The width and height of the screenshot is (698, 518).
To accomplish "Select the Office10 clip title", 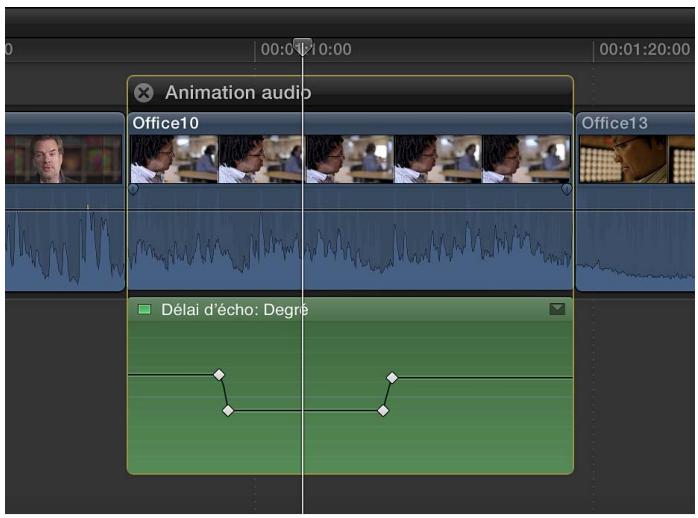I will [x=166, y=123].
